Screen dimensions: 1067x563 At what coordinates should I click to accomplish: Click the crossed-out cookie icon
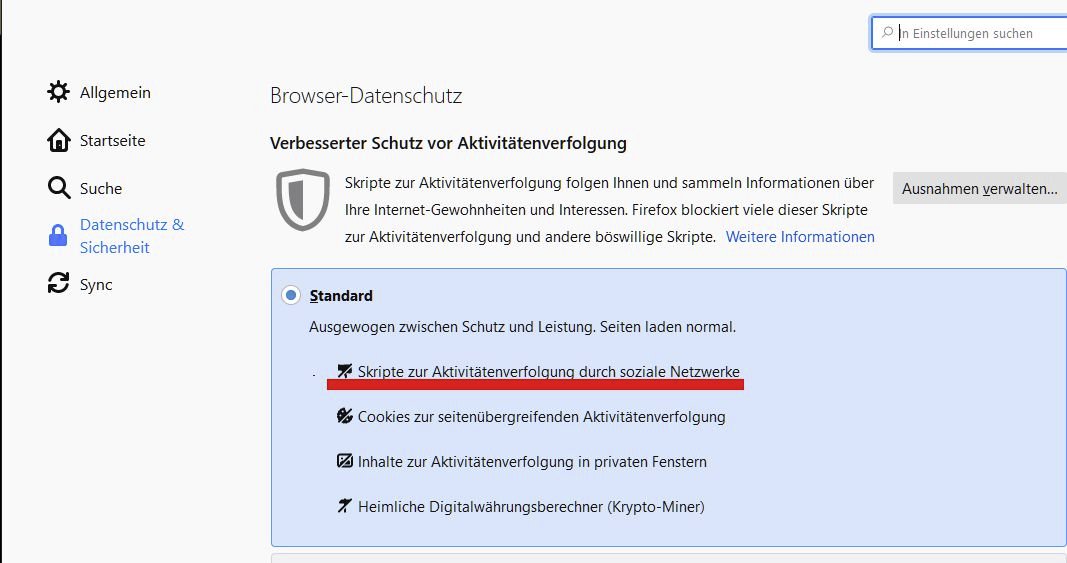[x=345, y=416]
